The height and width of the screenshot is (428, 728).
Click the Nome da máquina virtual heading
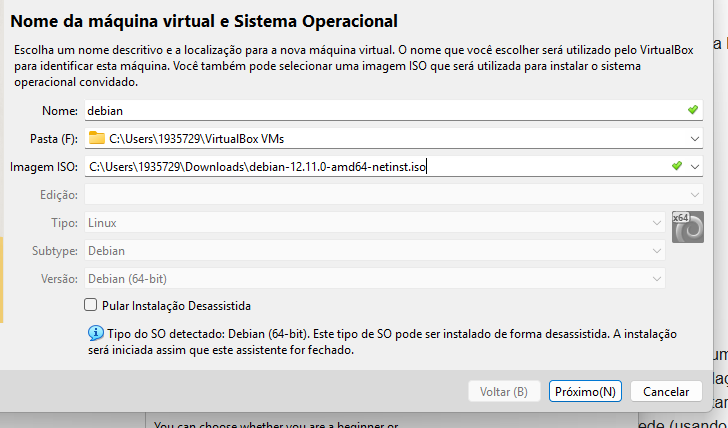point(204,21)
